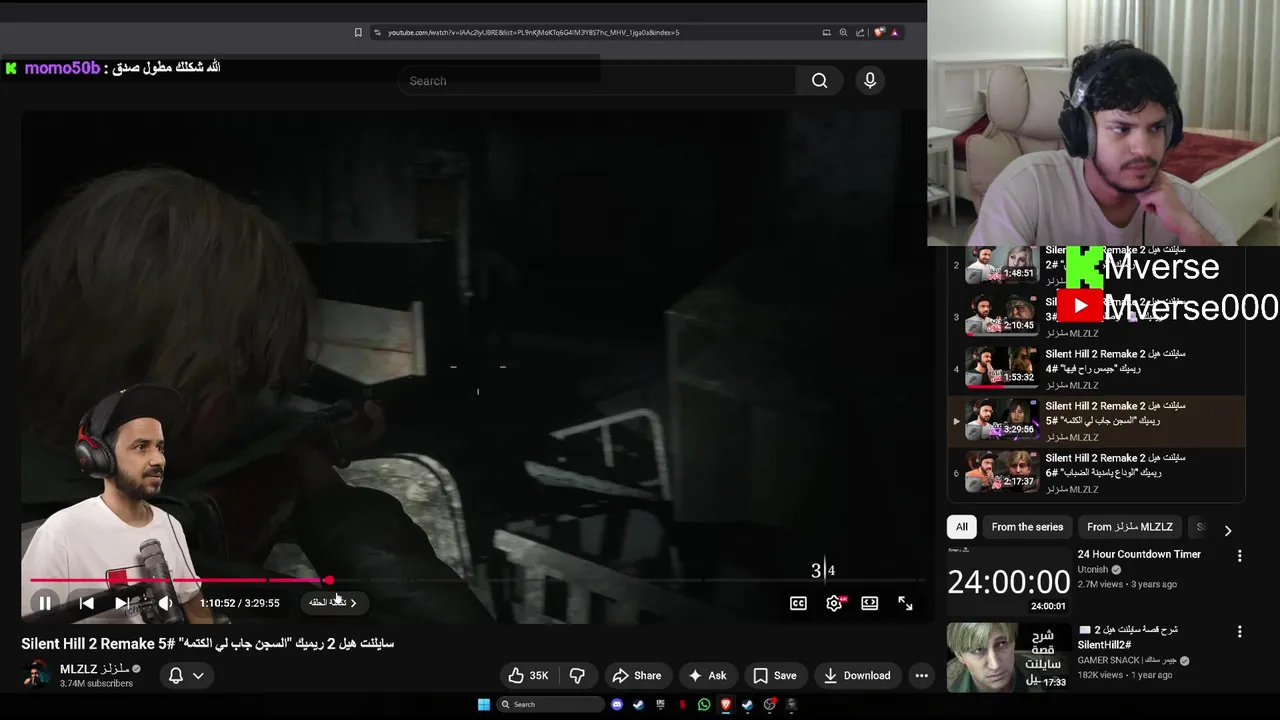Open options menu for Countdown Timer video
This screenshot has height=720, width=1280.
(x=1239, y=556)
